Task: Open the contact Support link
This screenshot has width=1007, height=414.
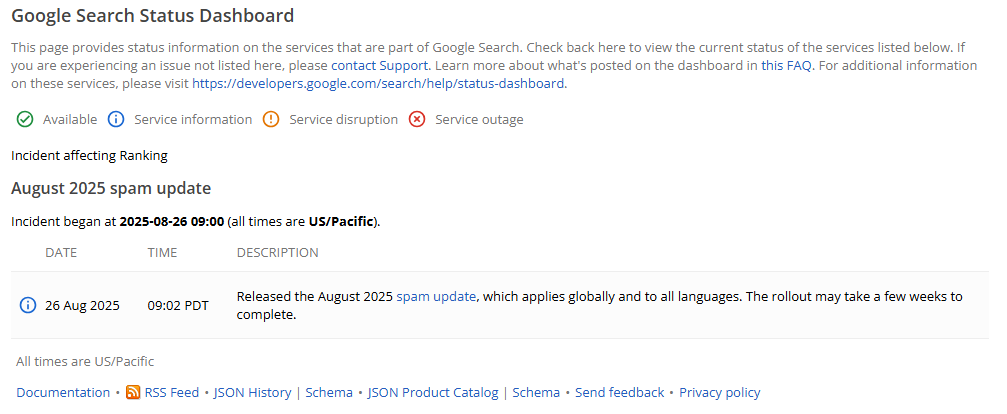Action: 380,65
